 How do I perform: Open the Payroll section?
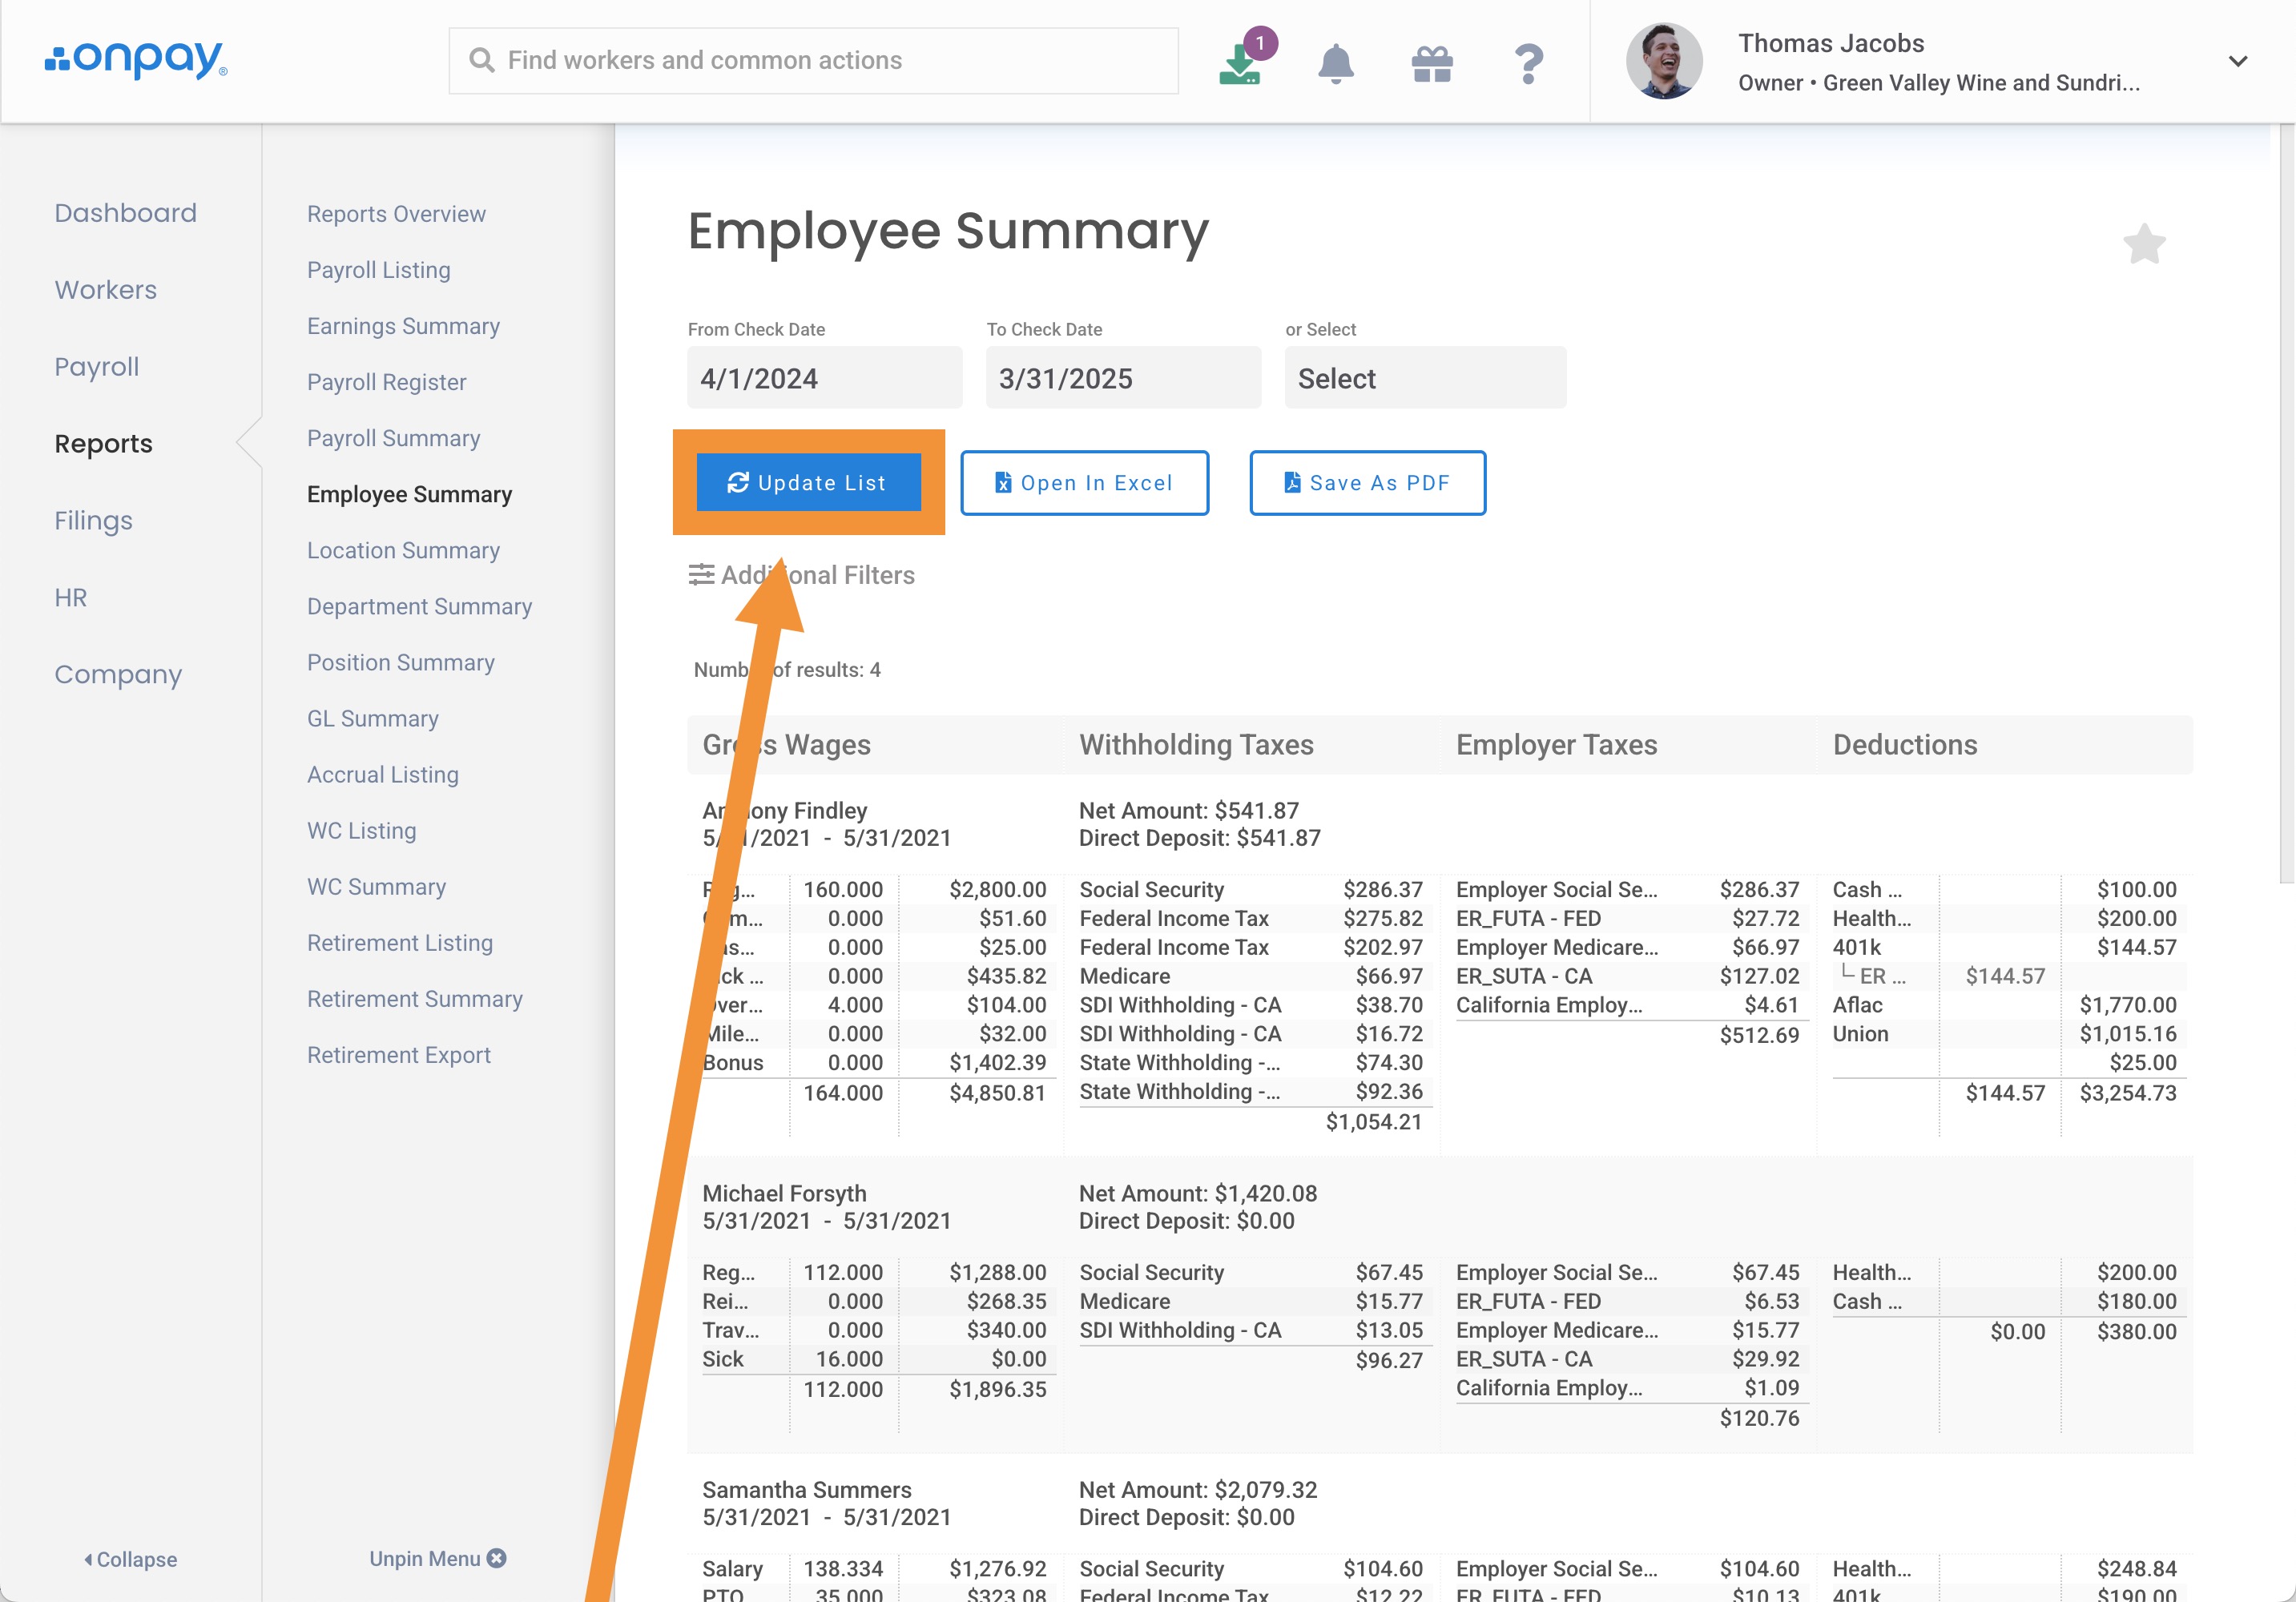pyautogui.click(x=97, y=367)
